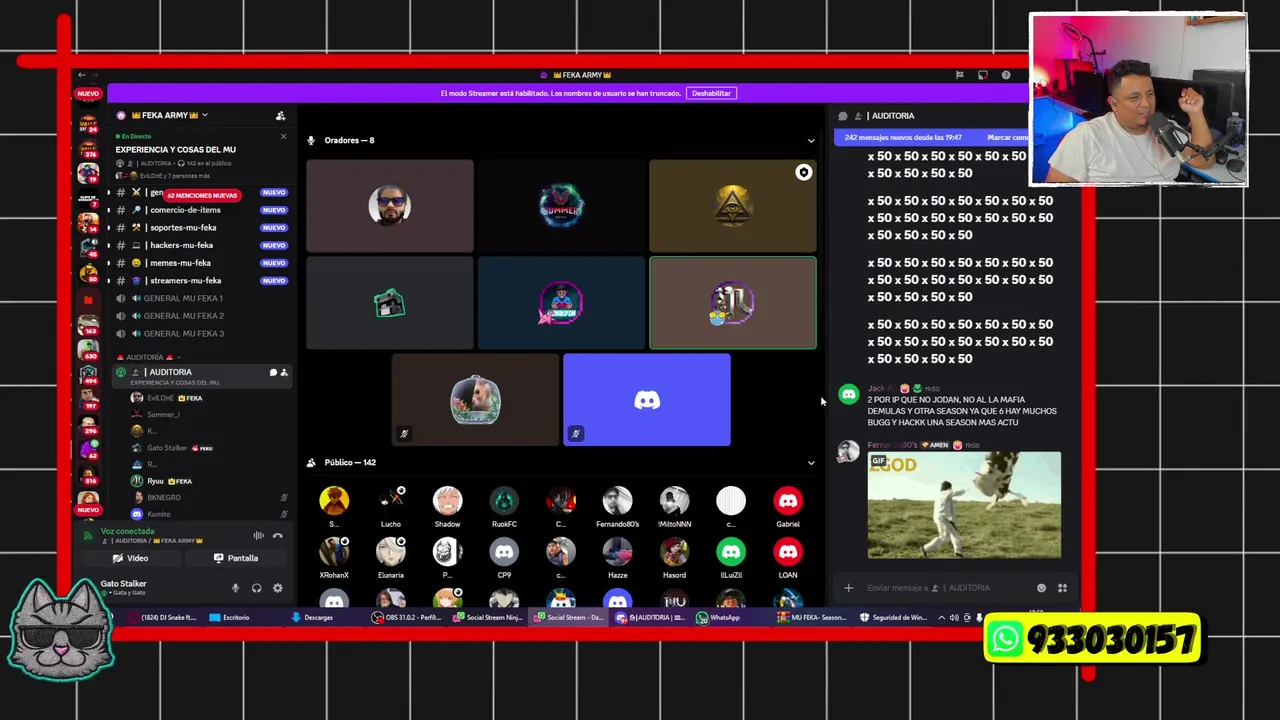
Task: Open the help question mark icon
Action: tap(1006, 75)
